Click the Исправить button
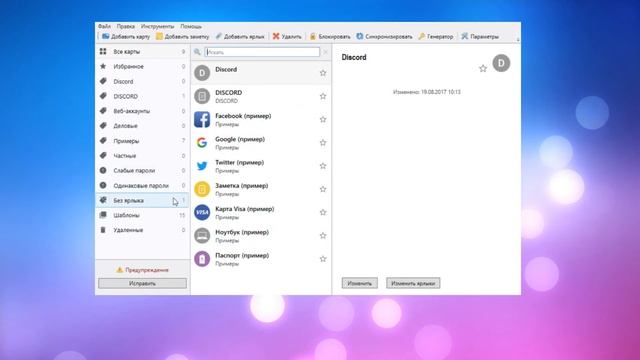Screen dimensions: 640x360 (142, 283)
